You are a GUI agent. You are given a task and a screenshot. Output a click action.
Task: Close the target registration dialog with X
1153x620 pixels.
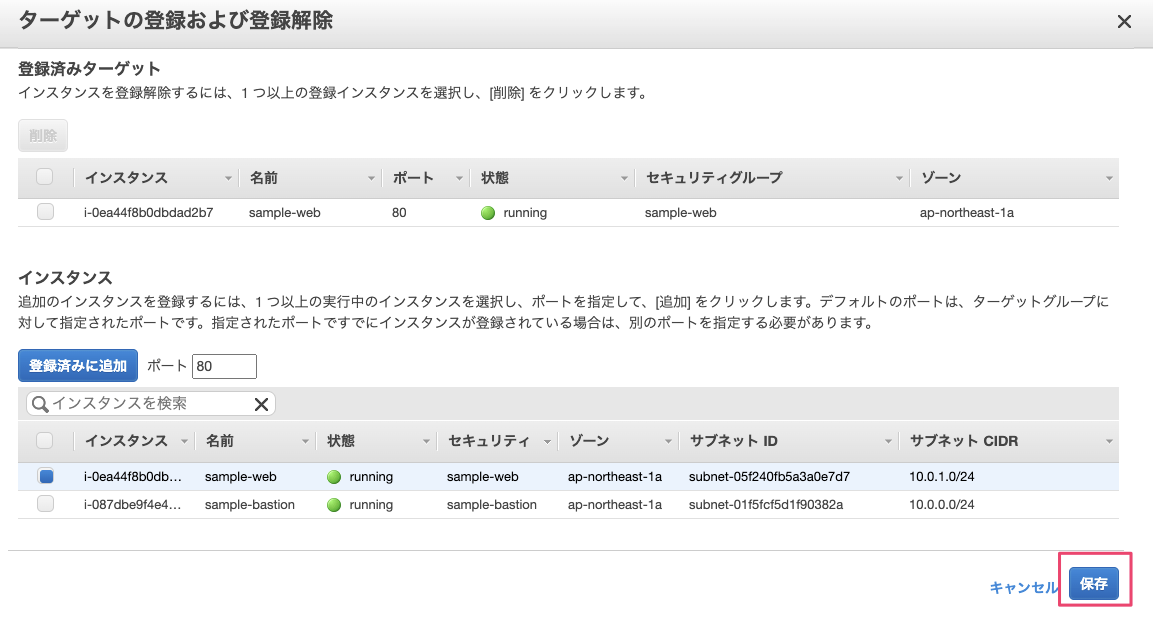pos(1124,22)
